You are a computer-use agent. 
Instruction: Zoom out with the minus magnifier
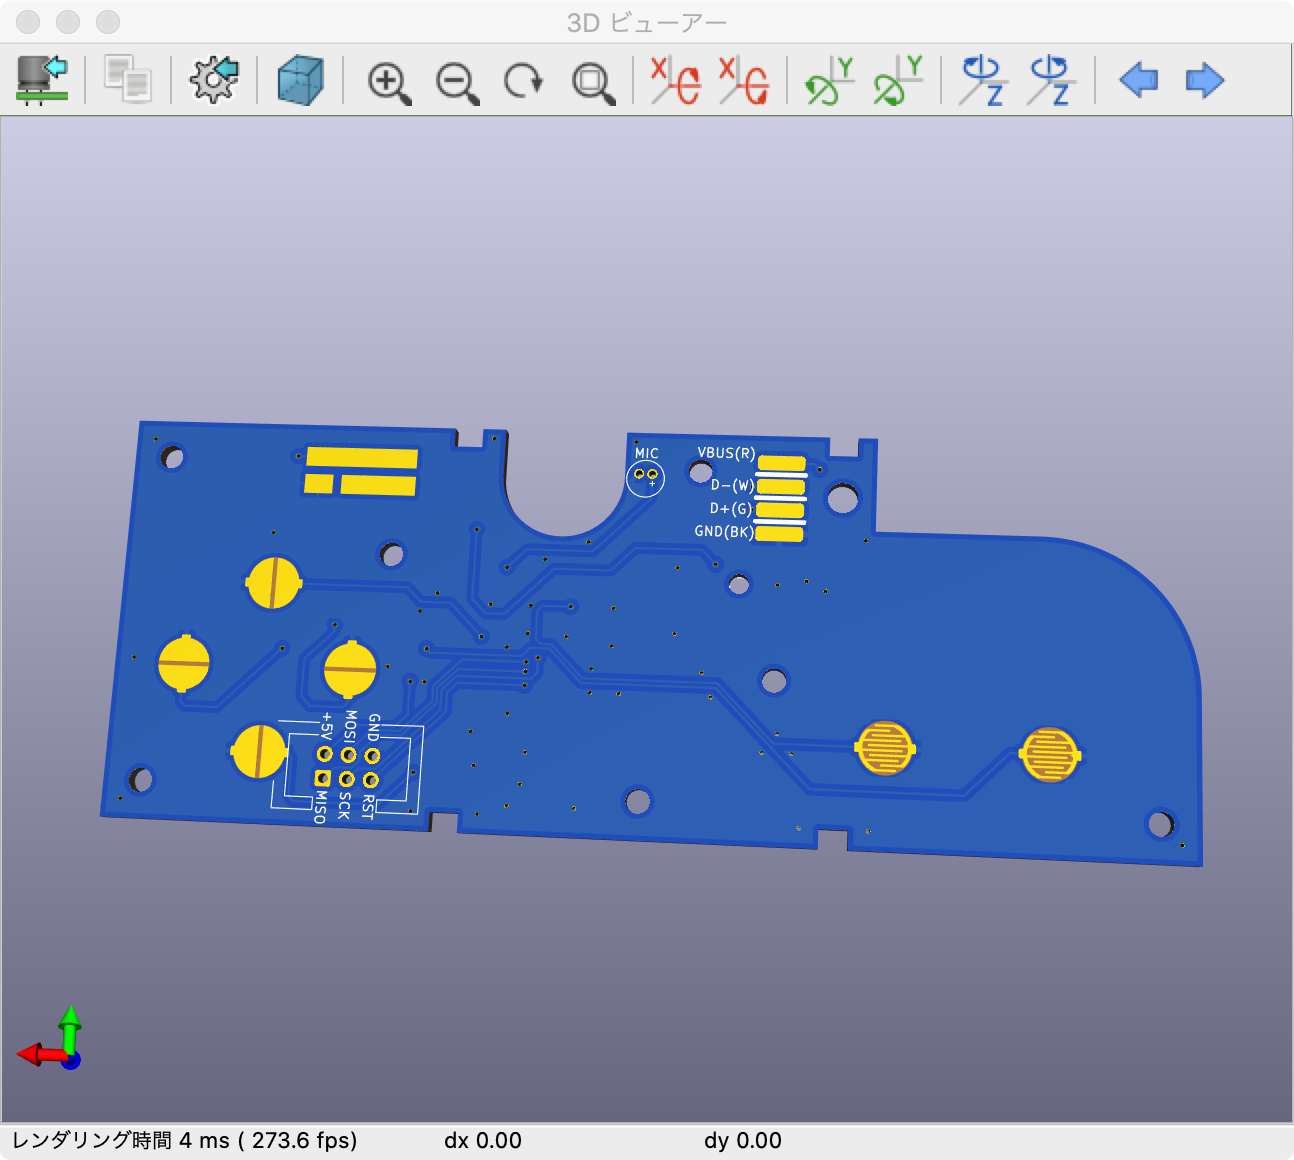point(457,82)
